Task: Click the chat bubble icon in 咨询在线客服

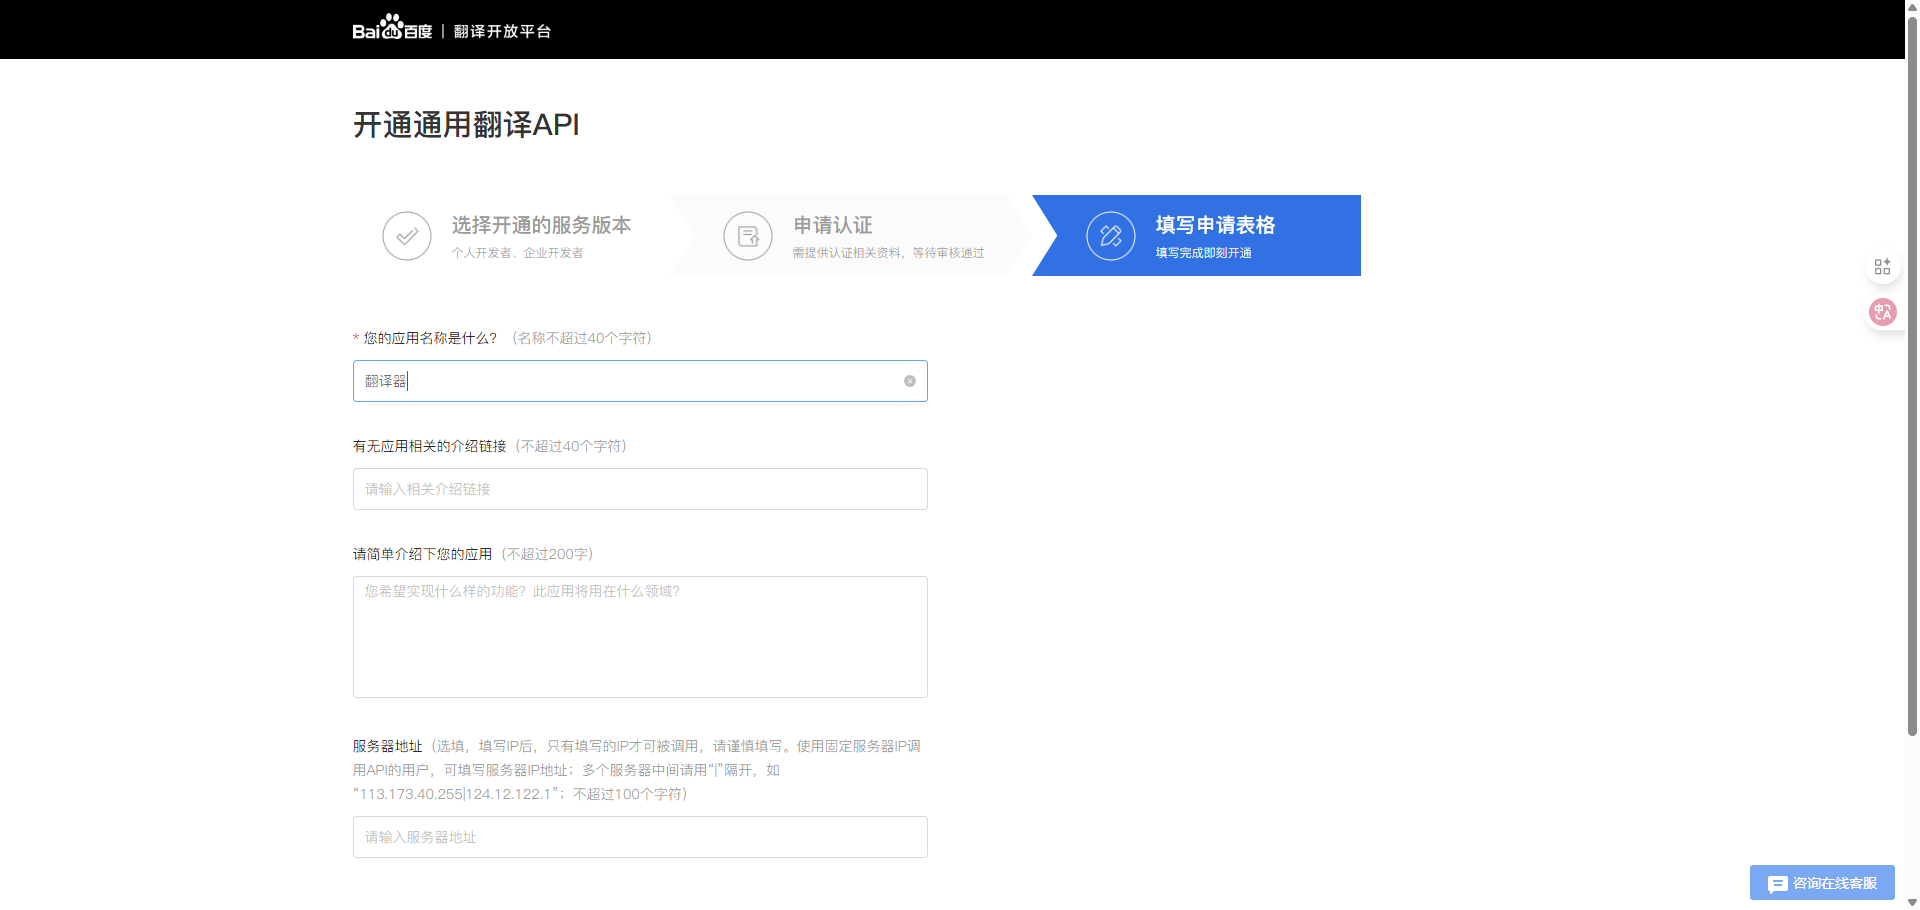Action: pyautogui.click(x=1777, y=884)
